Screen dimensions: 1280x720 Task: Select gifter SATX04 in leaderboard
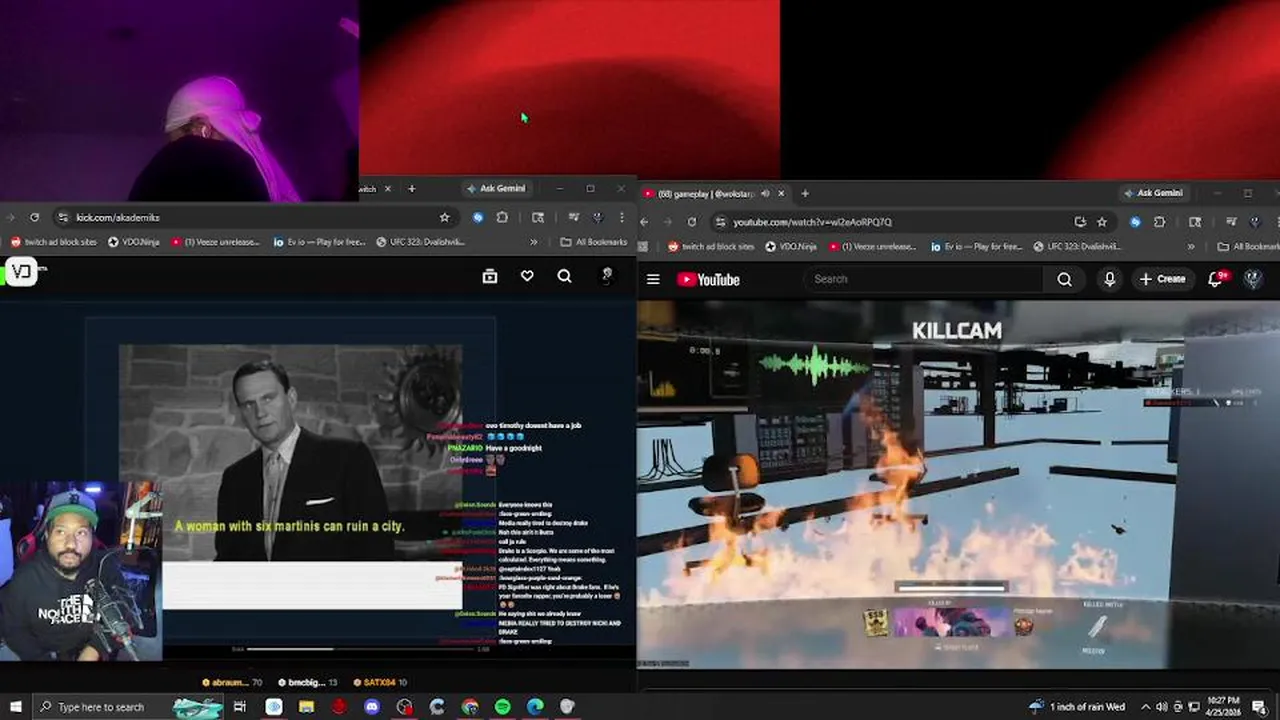click(x=380, y=682)
